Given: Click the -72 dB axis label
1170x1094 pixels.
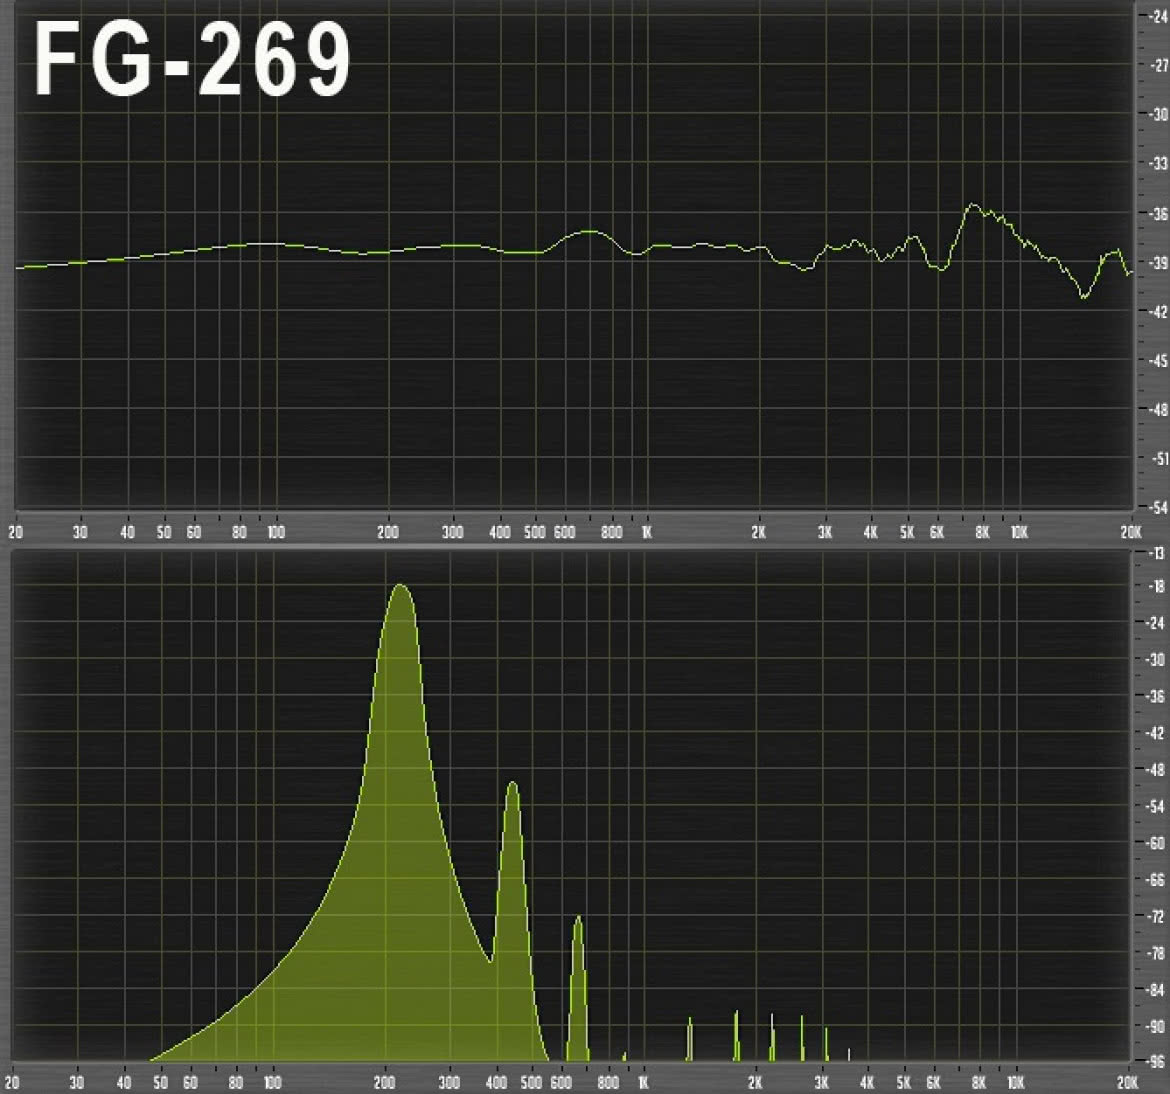Looking at the screenshot, I should [1156, 916].
